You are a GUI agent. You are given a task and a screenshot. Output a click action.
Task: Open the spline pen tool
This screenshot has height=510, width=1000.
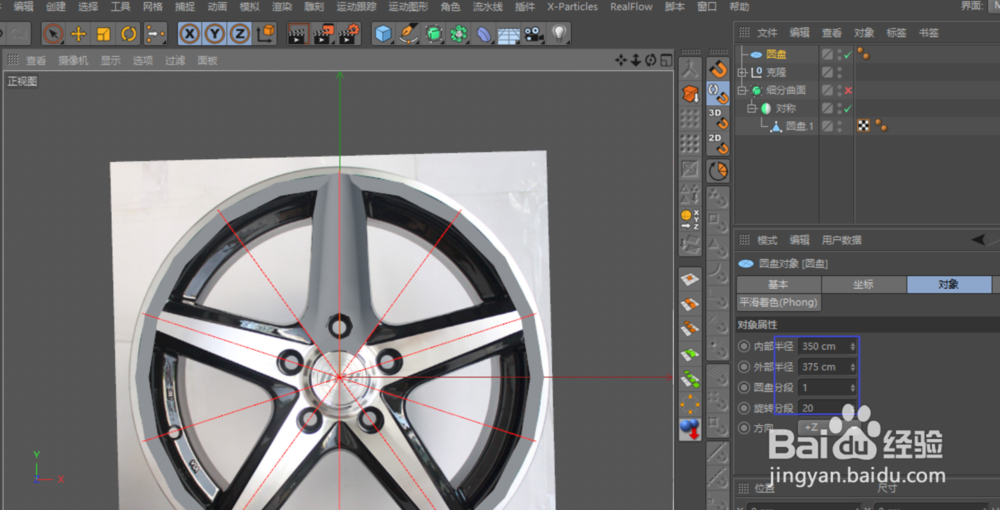coord(408,34)
